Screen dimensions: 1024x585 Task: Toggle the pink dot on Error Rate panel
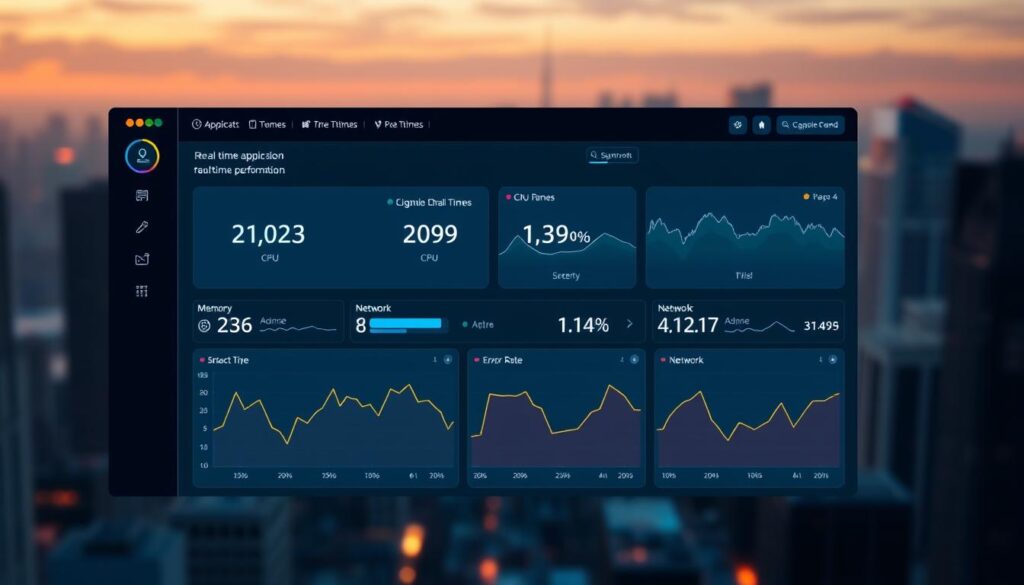(x=476, y=360)
